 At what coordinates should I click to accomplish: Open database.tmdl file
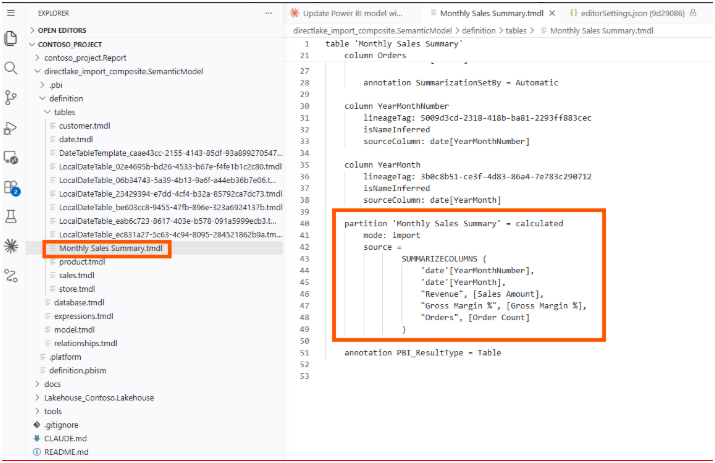(x=79, y=302)
